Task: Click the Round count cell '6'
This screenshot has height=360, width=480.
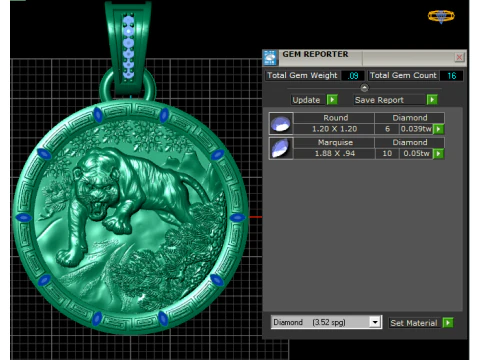Action: pos(387,129)
